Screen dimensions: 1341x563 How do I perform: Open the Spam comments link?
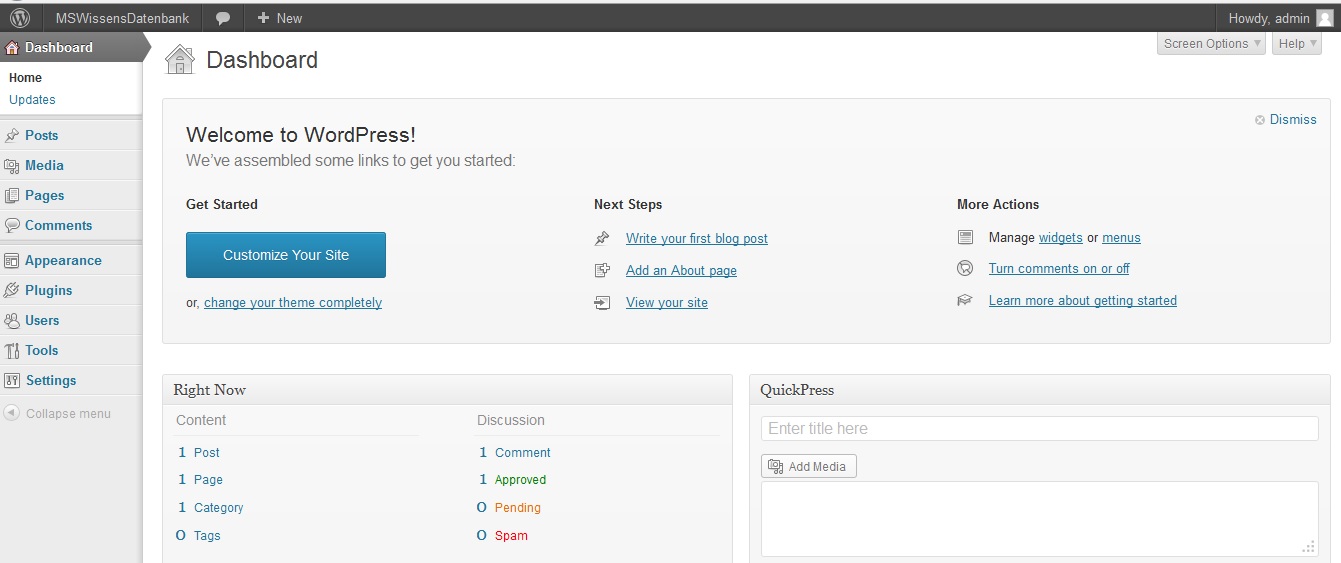[x=511, y=536]
